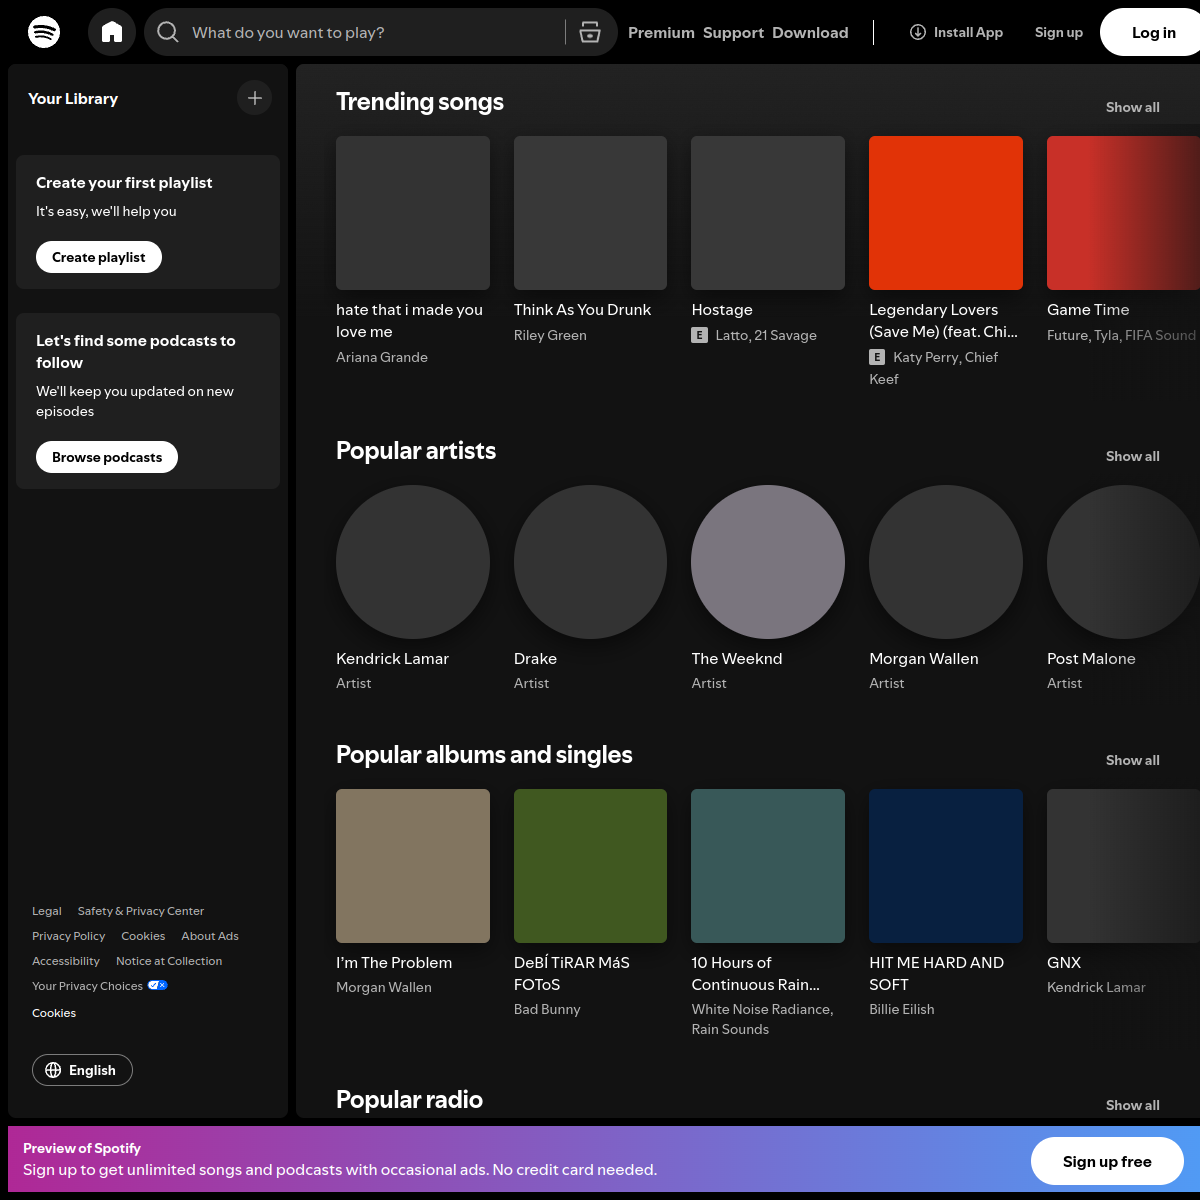The width and height of the screenshot is (1200, 1200).
Task: Open Safety & Privacy Center link
Action: (x=141, y=911)
